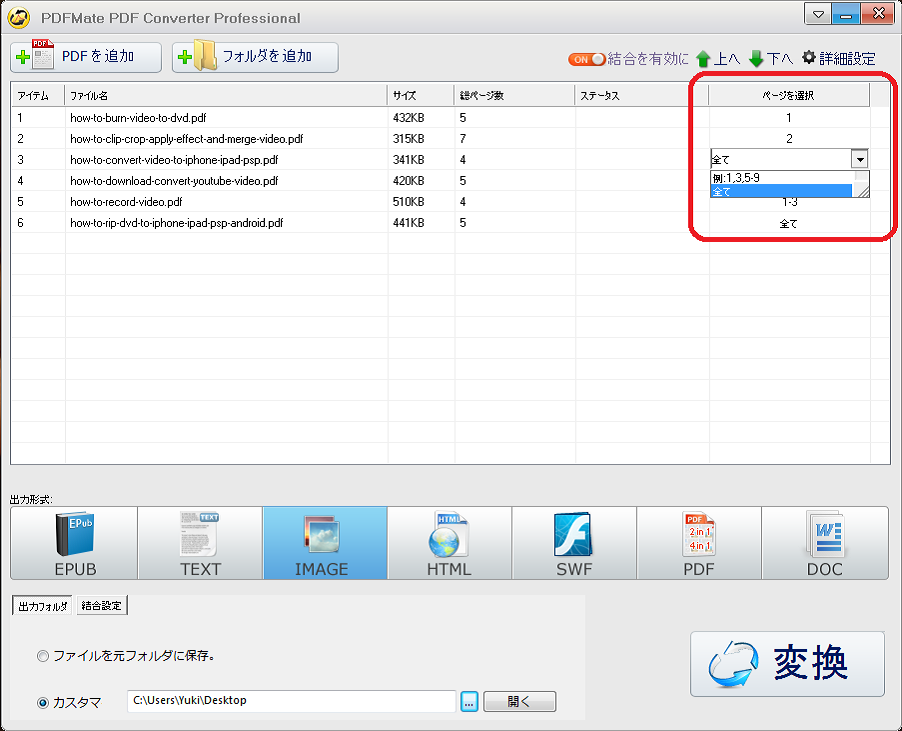Move item up with 上へ arrow

pos(718,59)
